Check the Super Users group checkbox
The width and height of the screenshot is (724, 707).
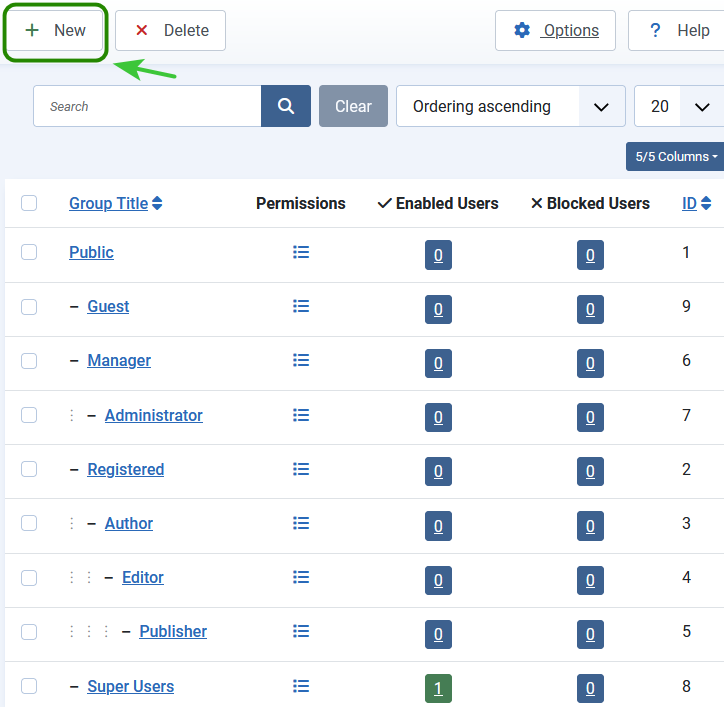(29, 686)
